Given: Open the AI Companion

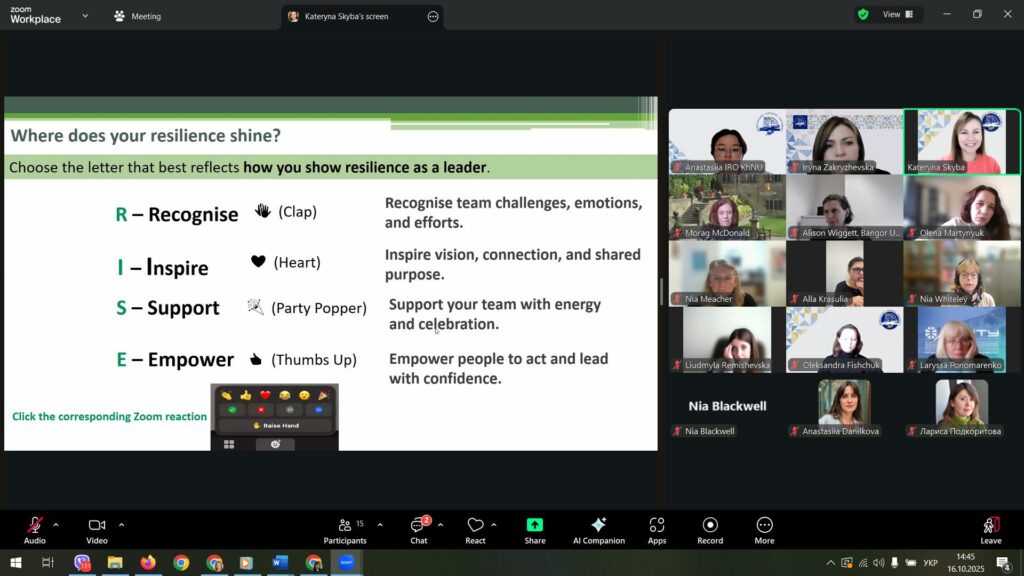Looking at the screenshot, I should point(598,530).
